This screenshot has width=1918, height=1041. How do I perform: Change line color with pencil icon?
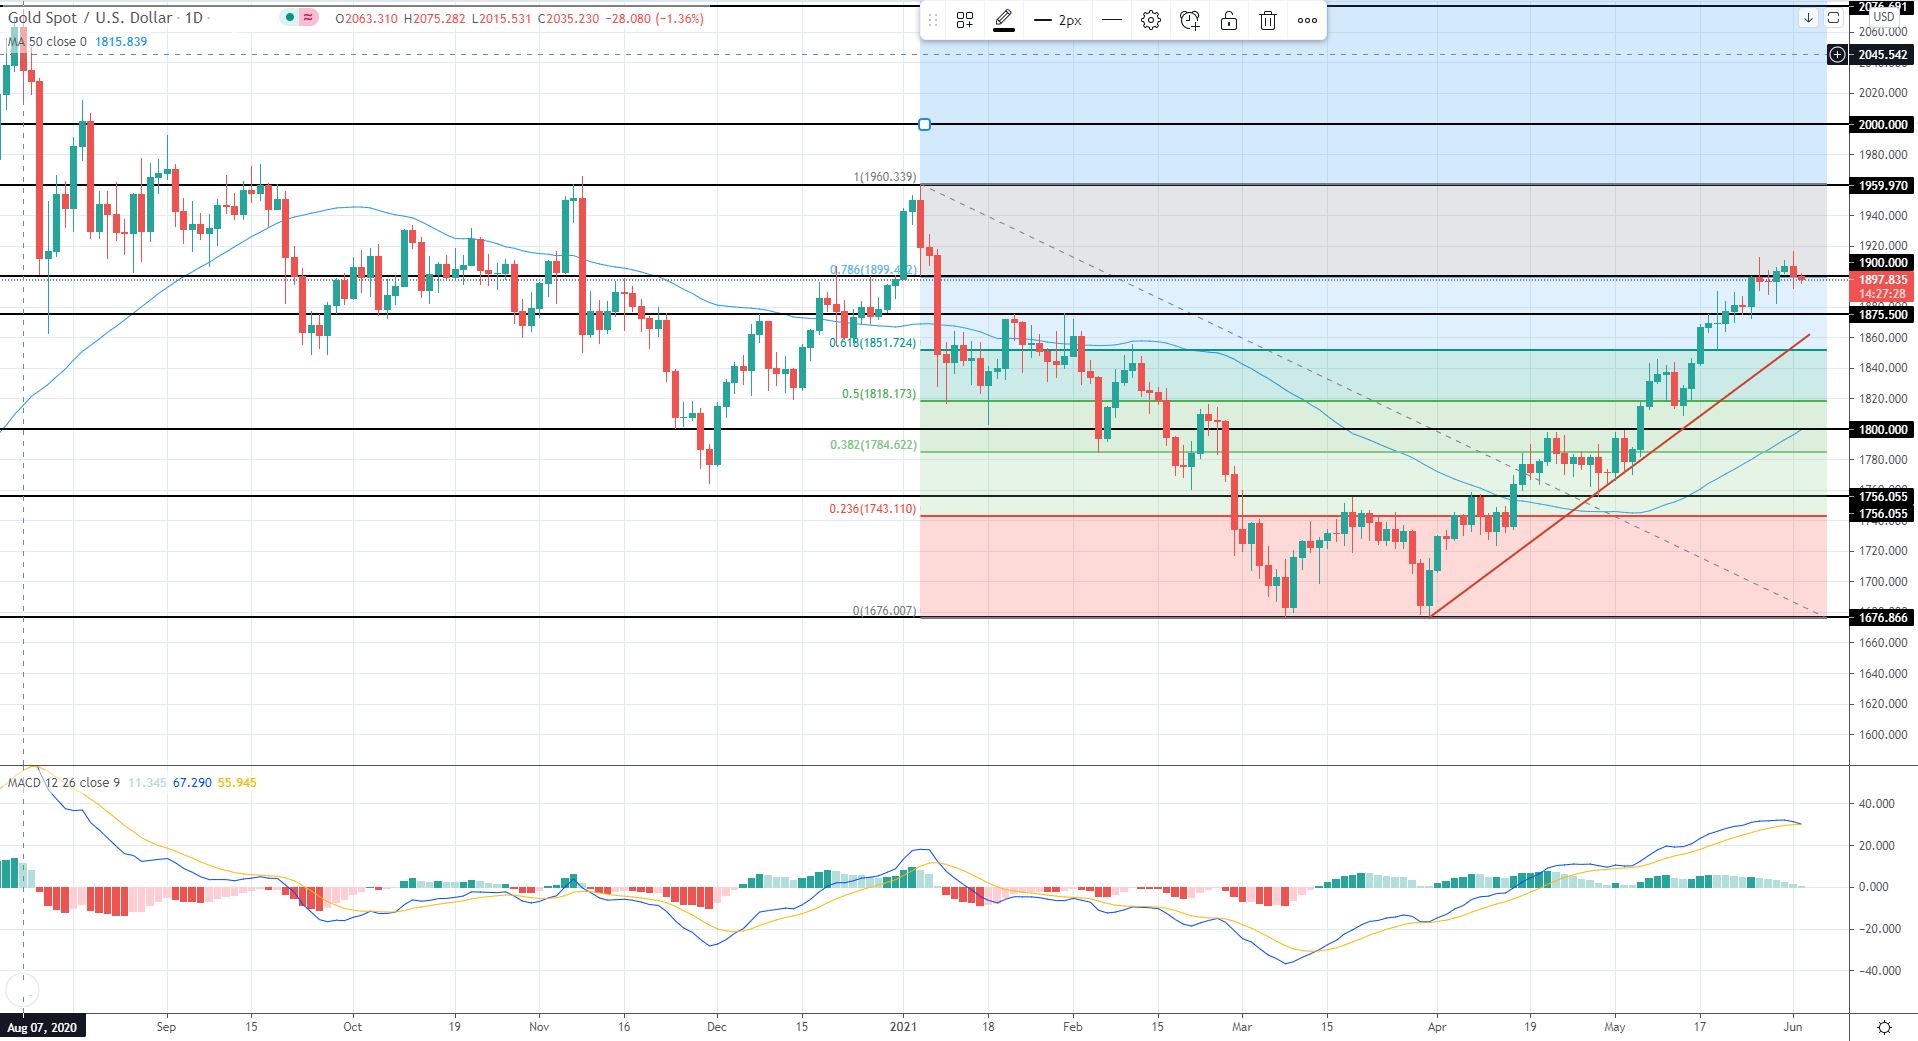coord(1004,20)
